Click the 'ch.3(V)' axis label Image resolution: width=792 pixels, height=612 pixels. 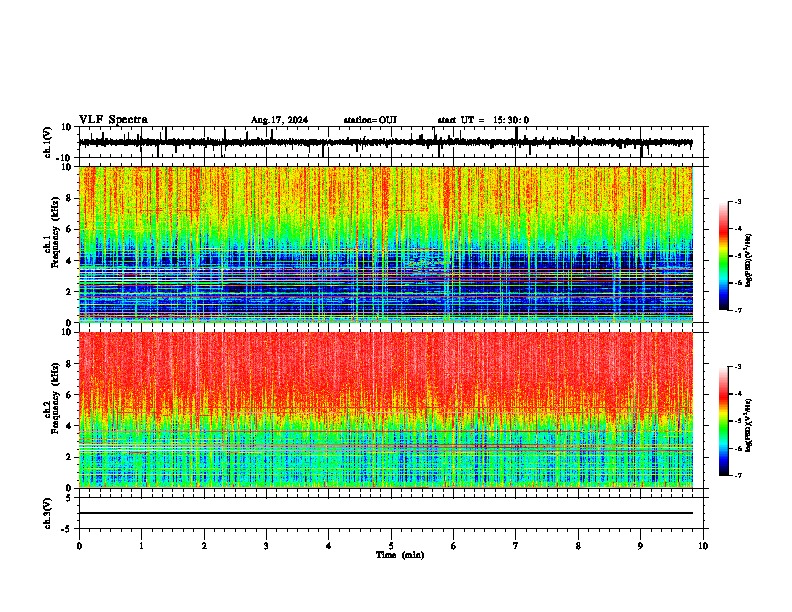(x=48, y=513)
